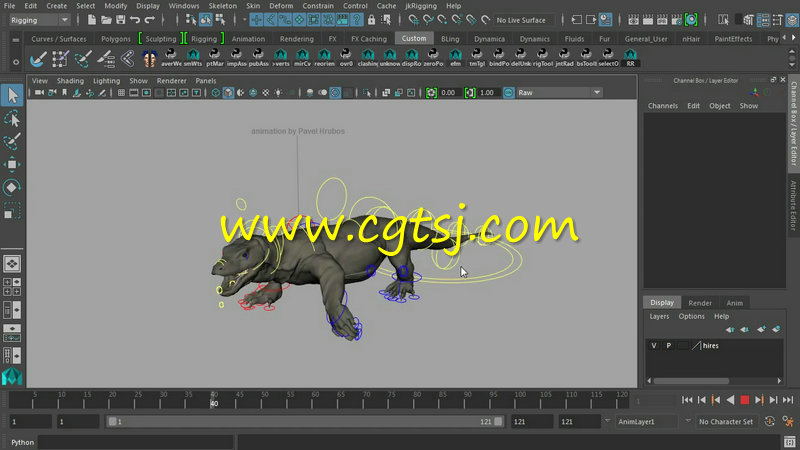Launch the mirCv shelf script
This screenshot has width=800, height=450.
[x=303, y=58]
